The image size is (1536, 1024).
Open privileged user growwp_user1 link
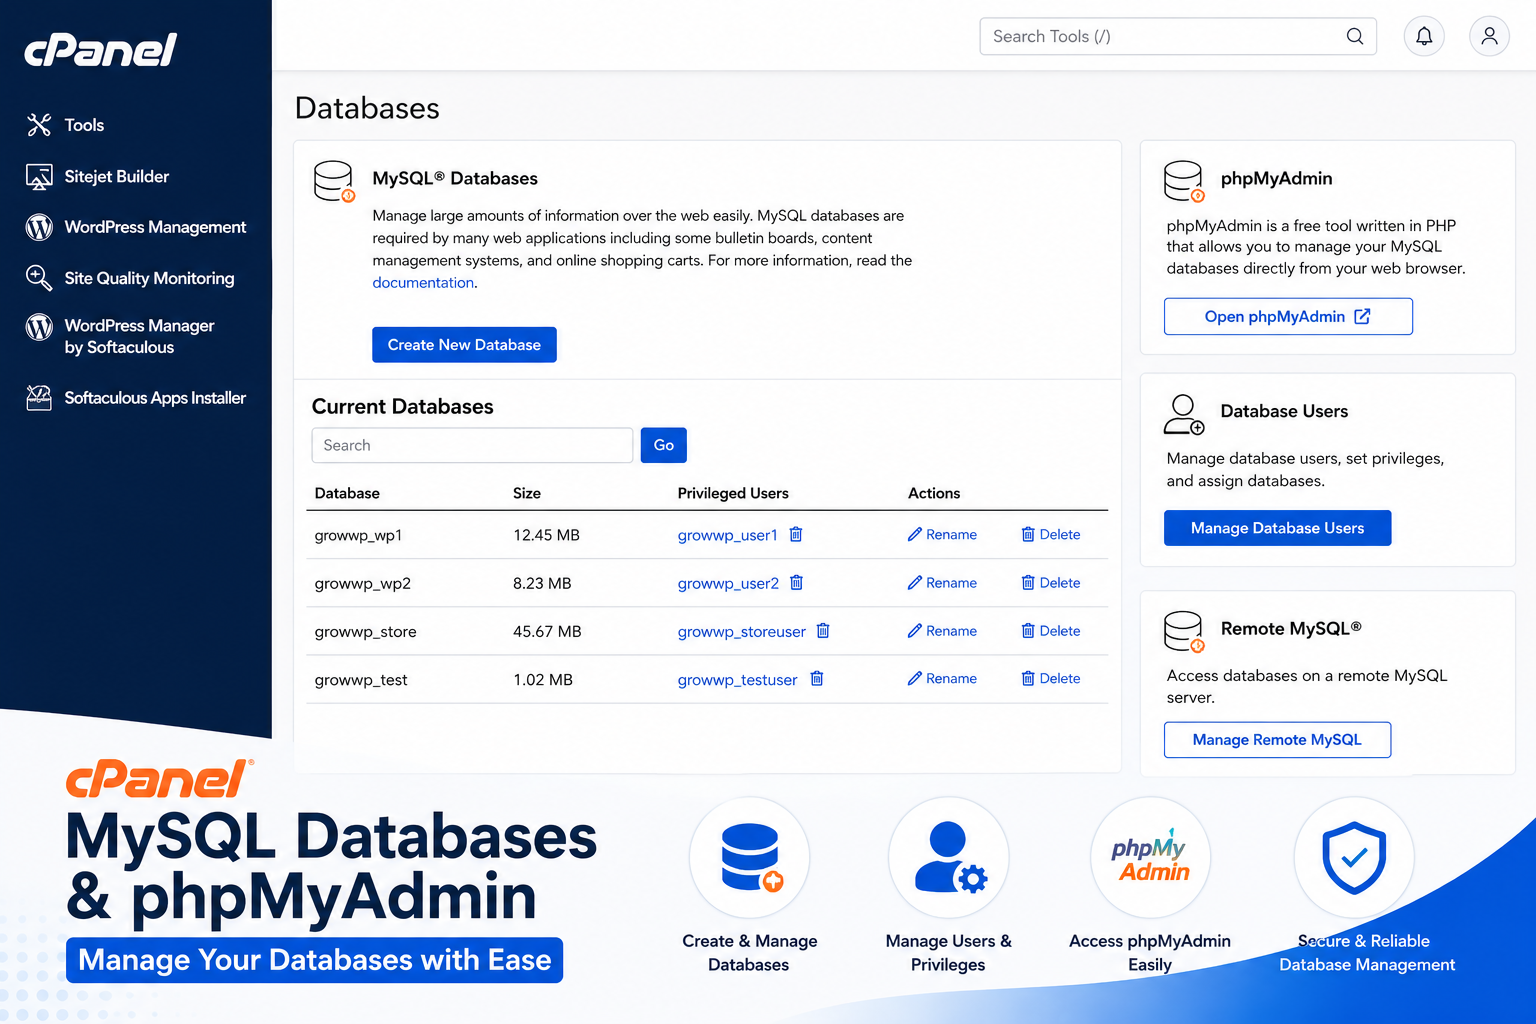(x=727, y=536)
